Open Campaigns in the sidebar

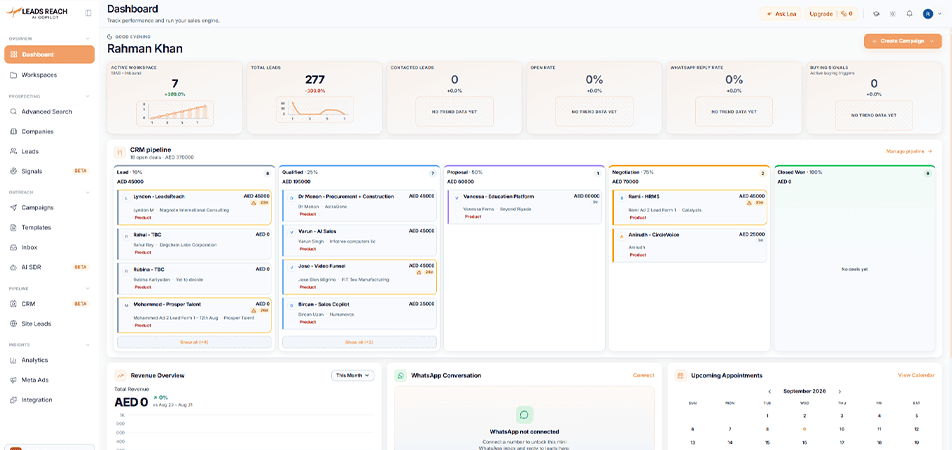click(x=49, y=208)
